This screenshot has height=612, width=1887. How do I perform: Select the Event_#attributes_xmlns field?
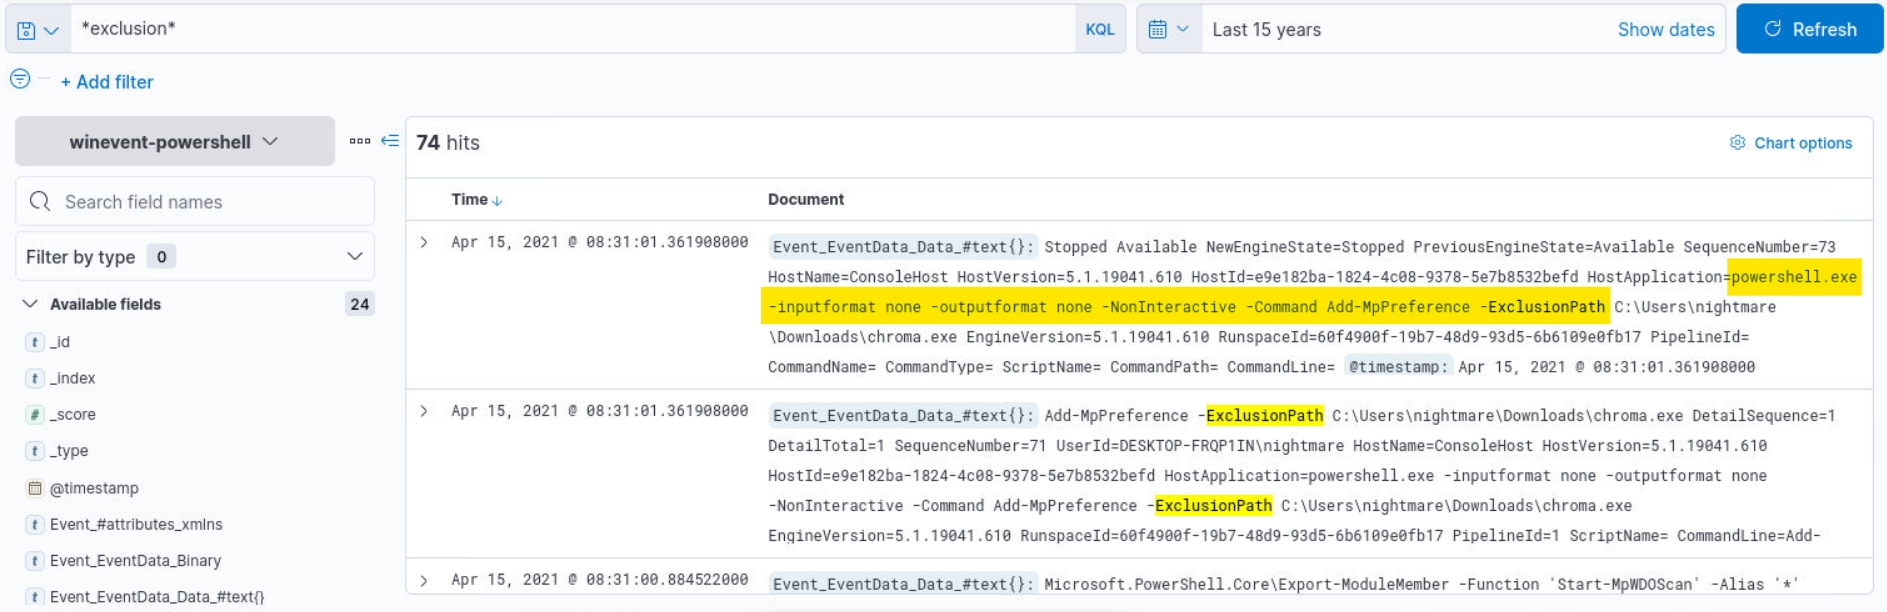(x=136, y=524)
